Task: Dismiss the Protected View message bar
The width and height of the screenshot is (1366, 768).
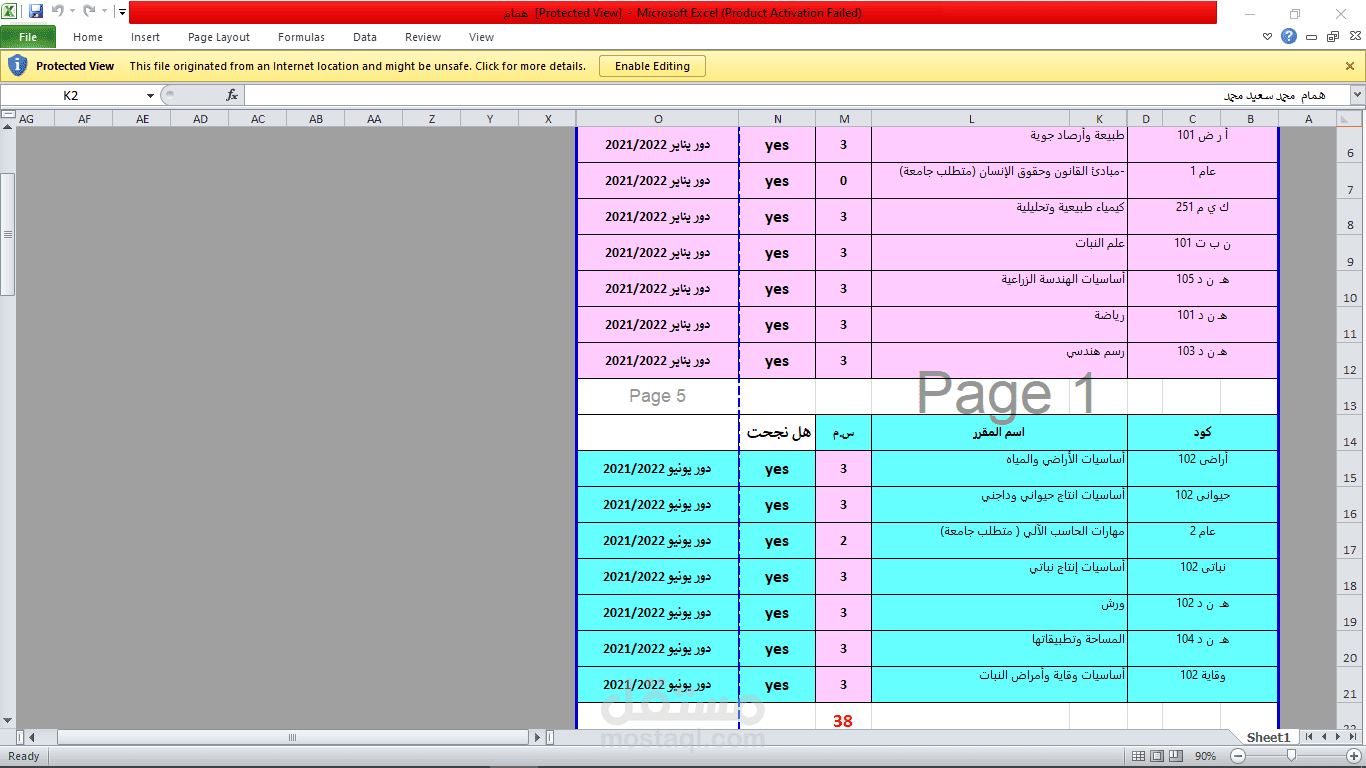Action: (x=1349, y=66)
